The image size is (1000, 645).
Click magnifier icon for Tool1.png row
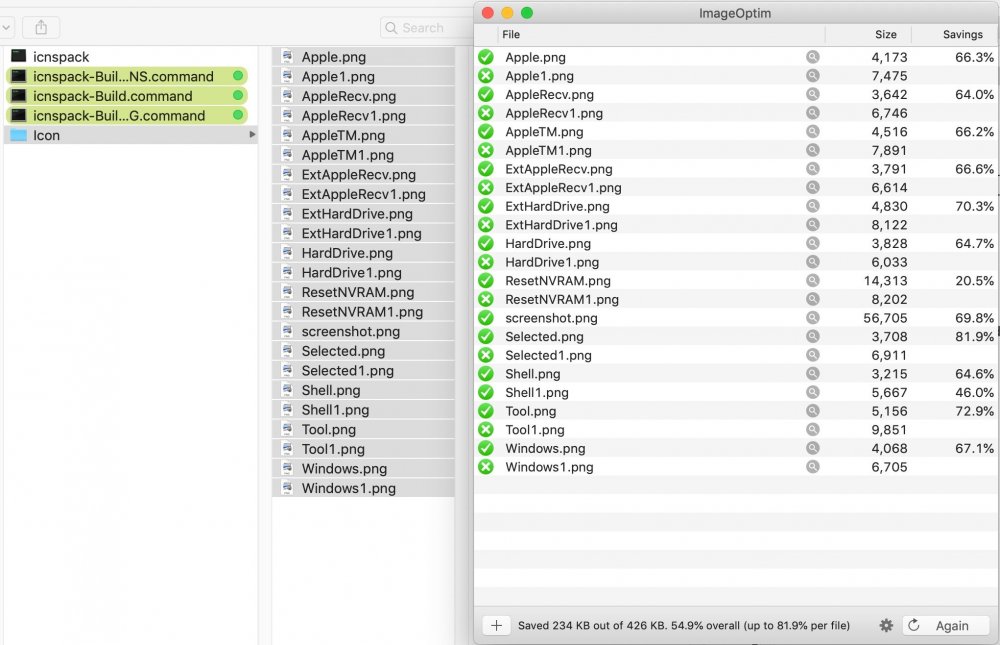812,429
